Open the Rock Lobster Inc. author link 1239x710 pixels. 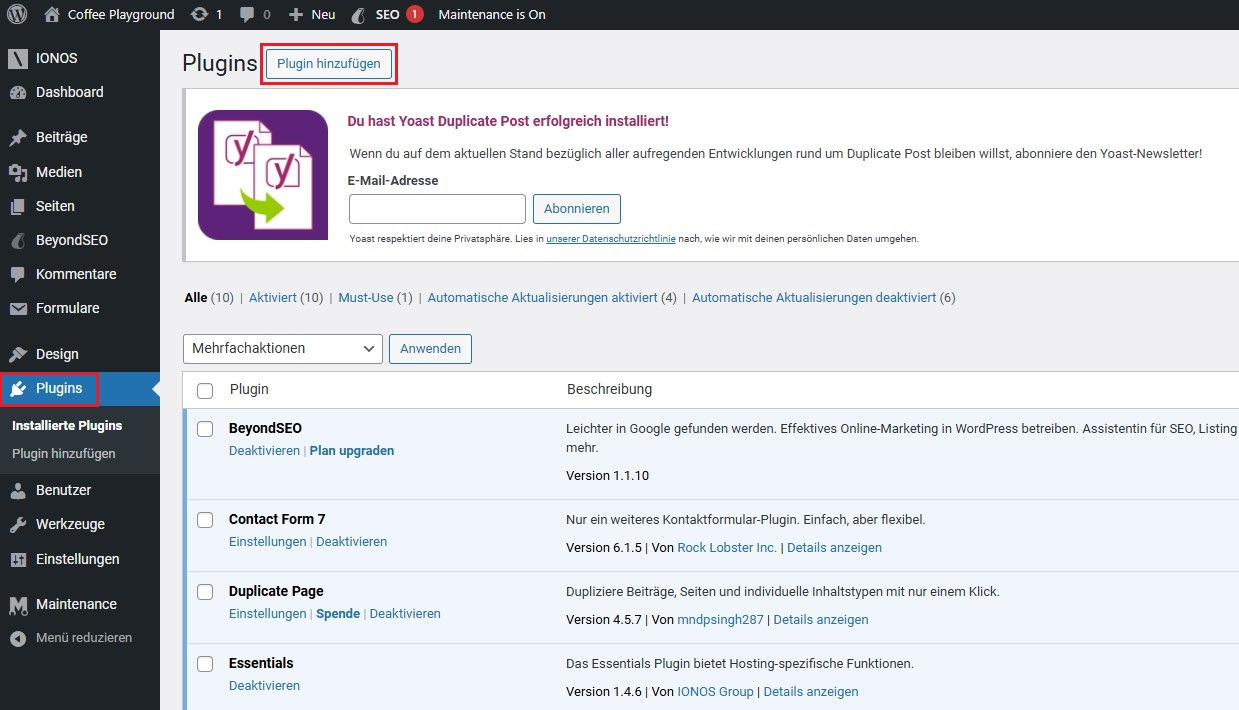coord(727,547)
